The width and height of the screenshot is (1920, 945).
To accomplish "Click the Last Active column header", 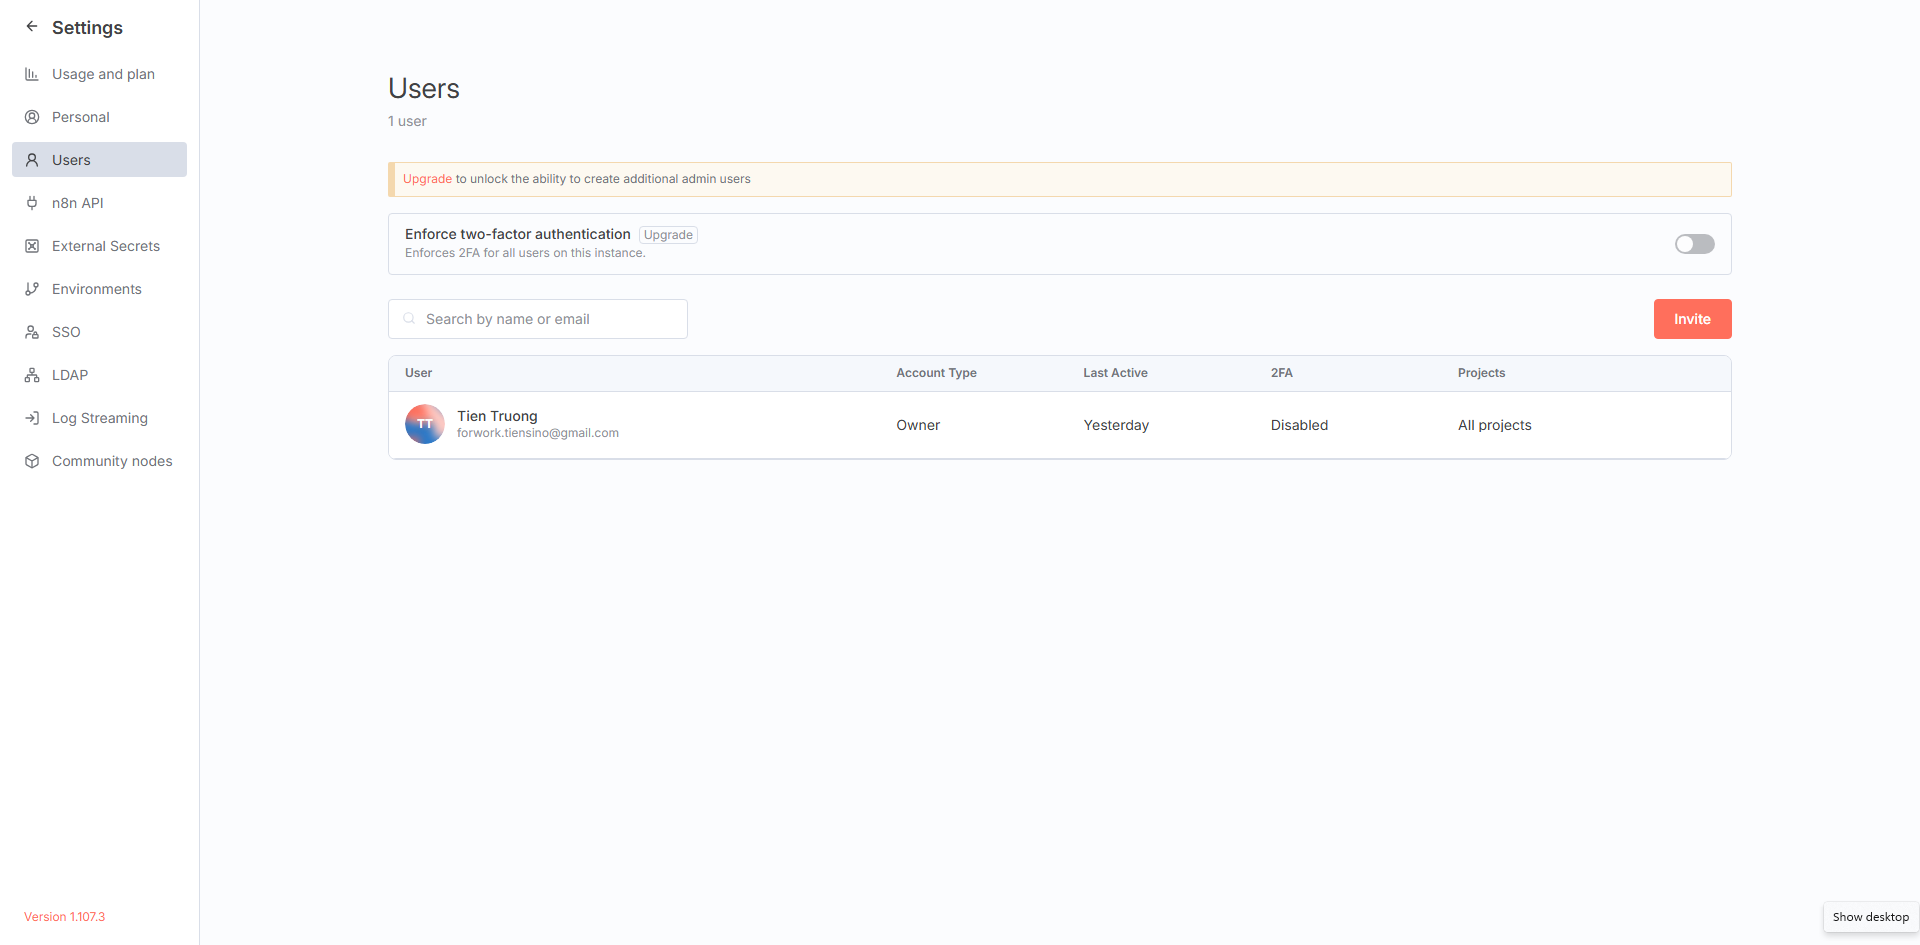I will tap(1115, 373).
